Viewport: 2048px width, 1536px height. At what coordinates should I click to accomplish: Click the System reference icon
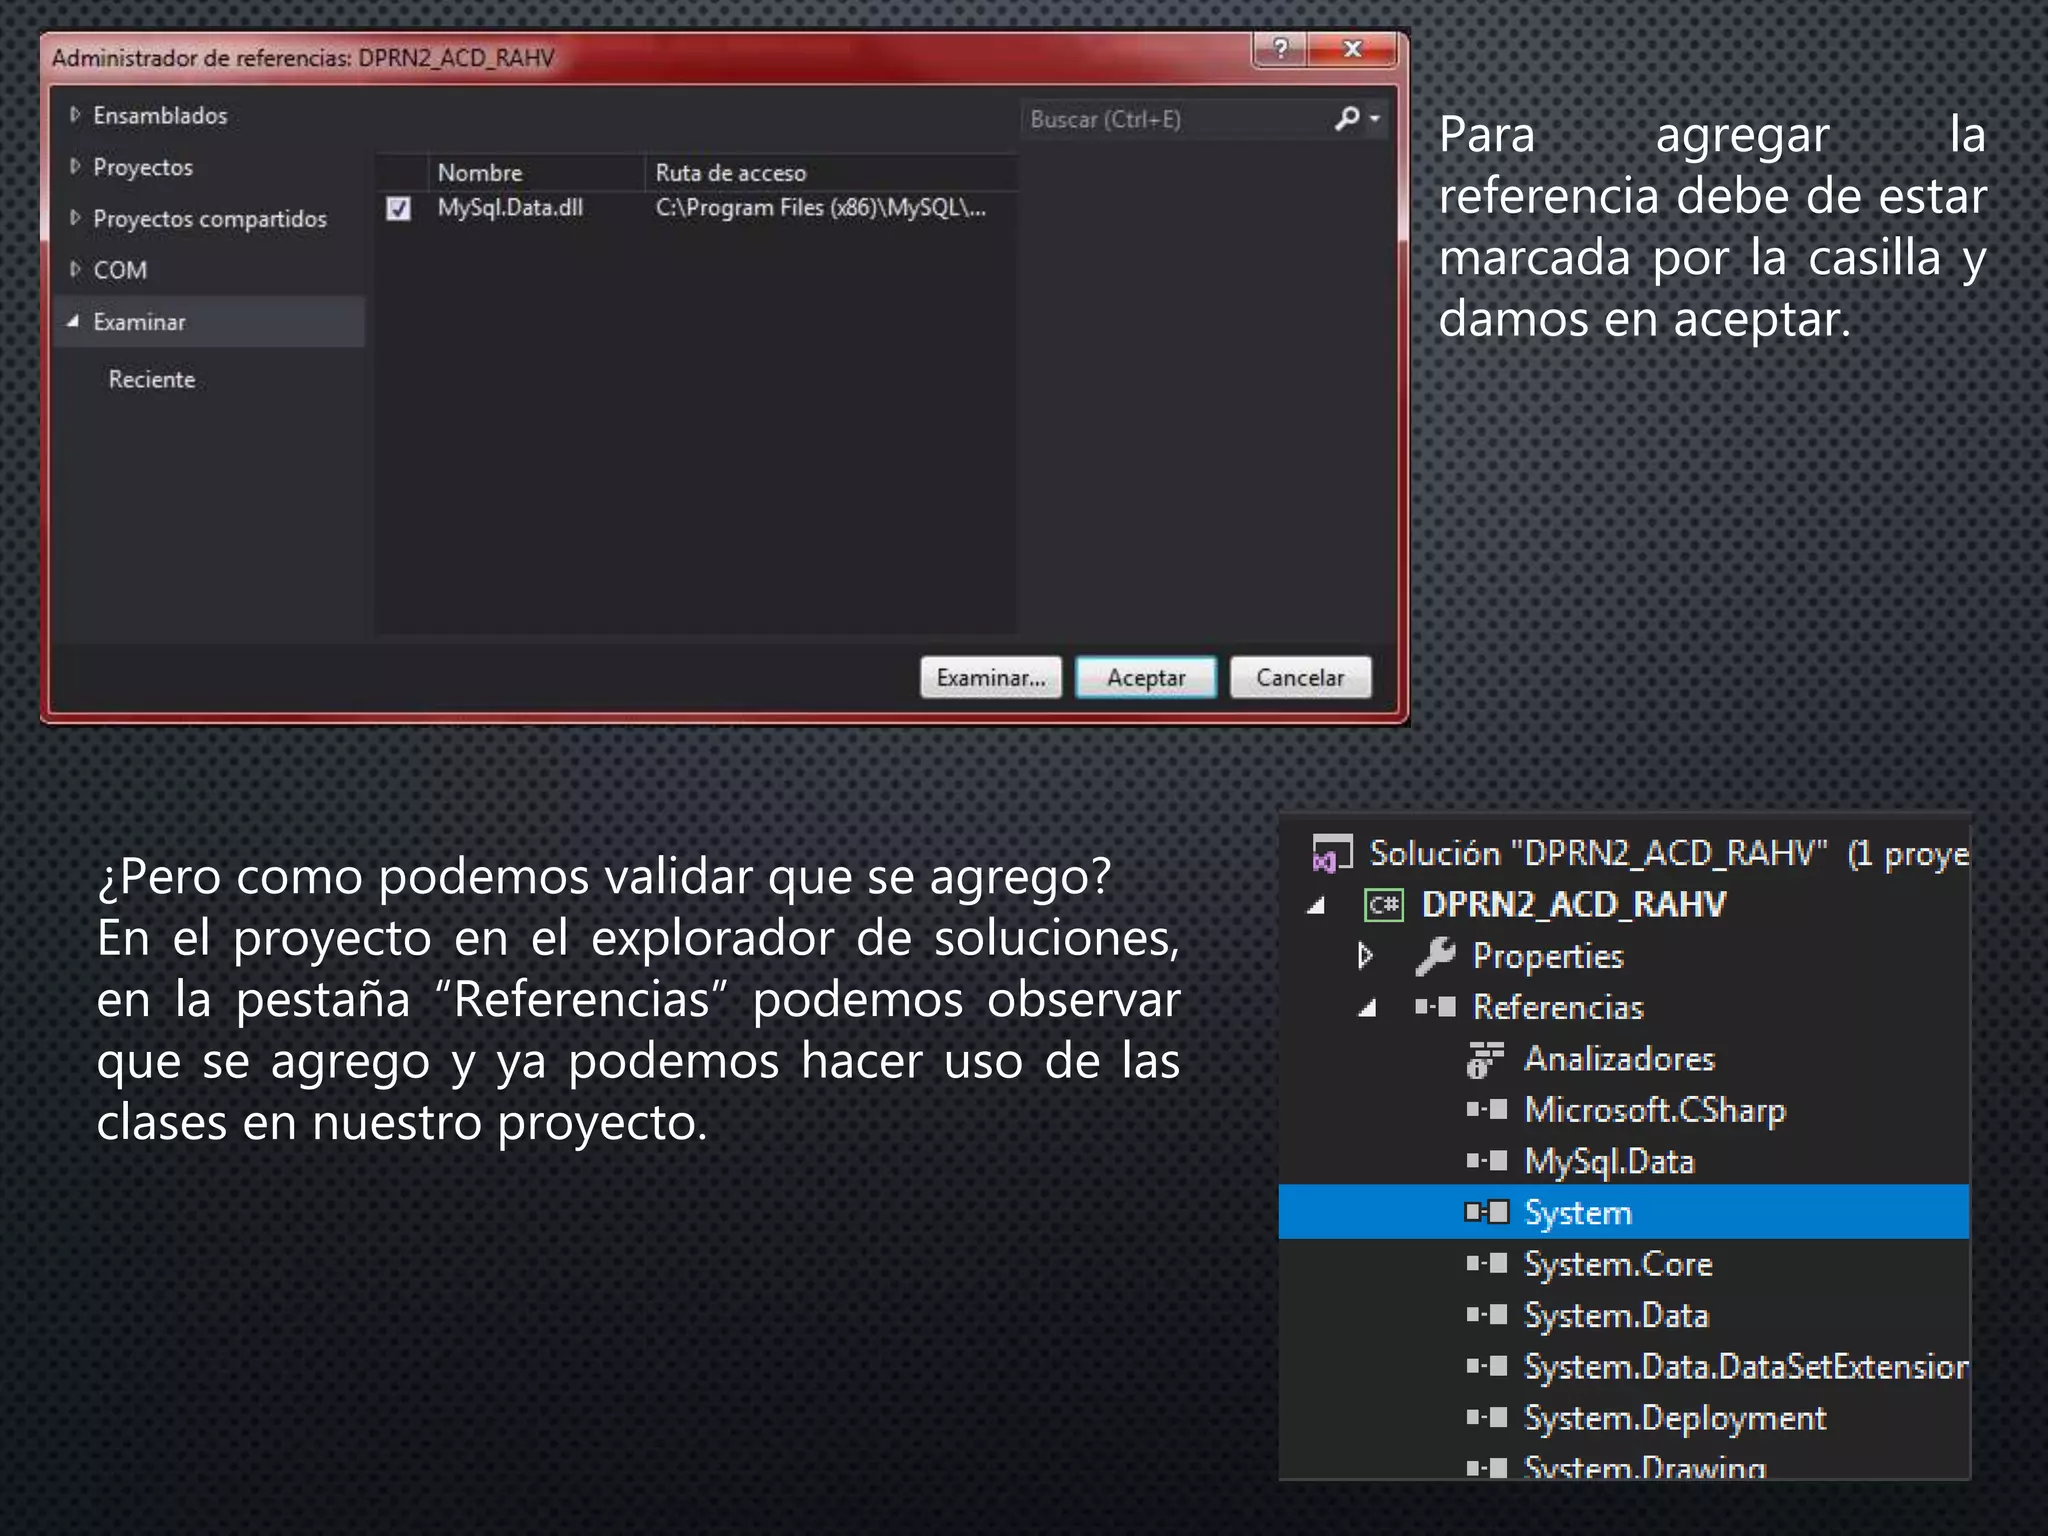(x=1487, y=1212)
